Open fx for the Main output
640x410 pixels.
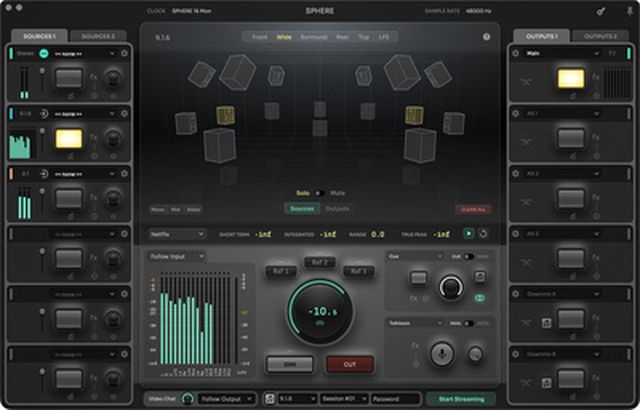(596, 77)
